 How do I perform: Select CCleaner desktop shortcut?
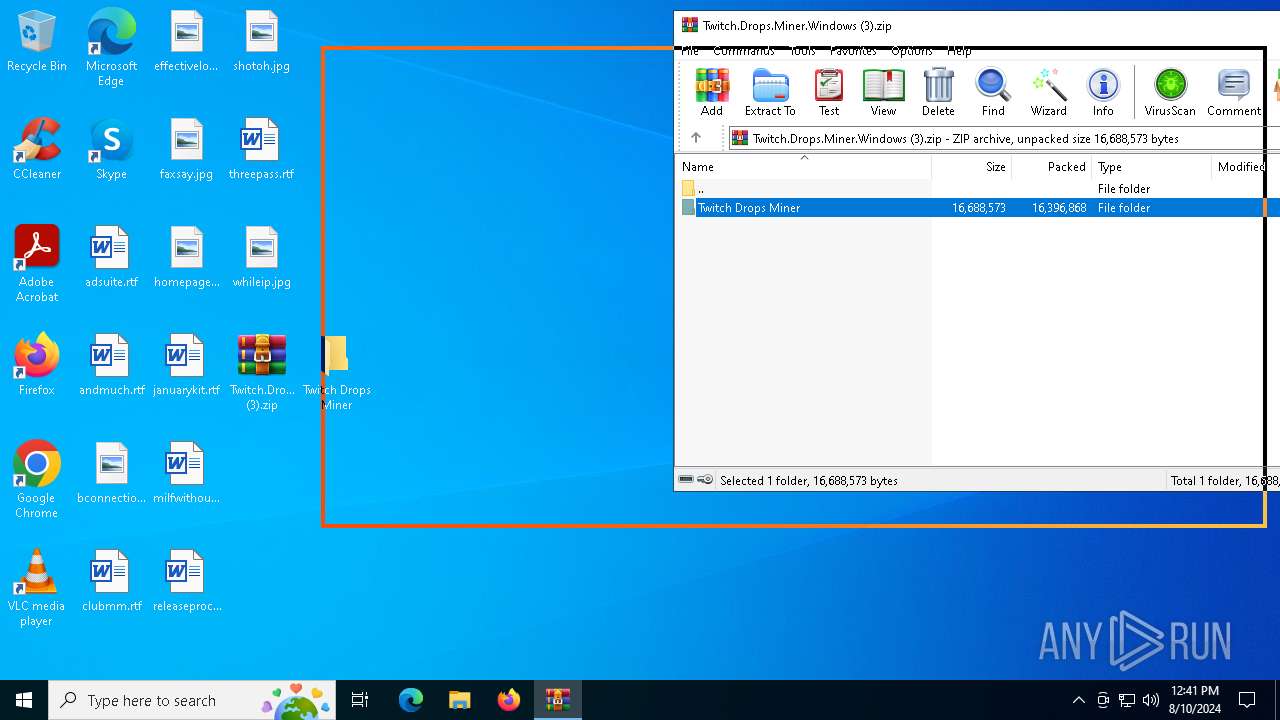coord(37,150)
